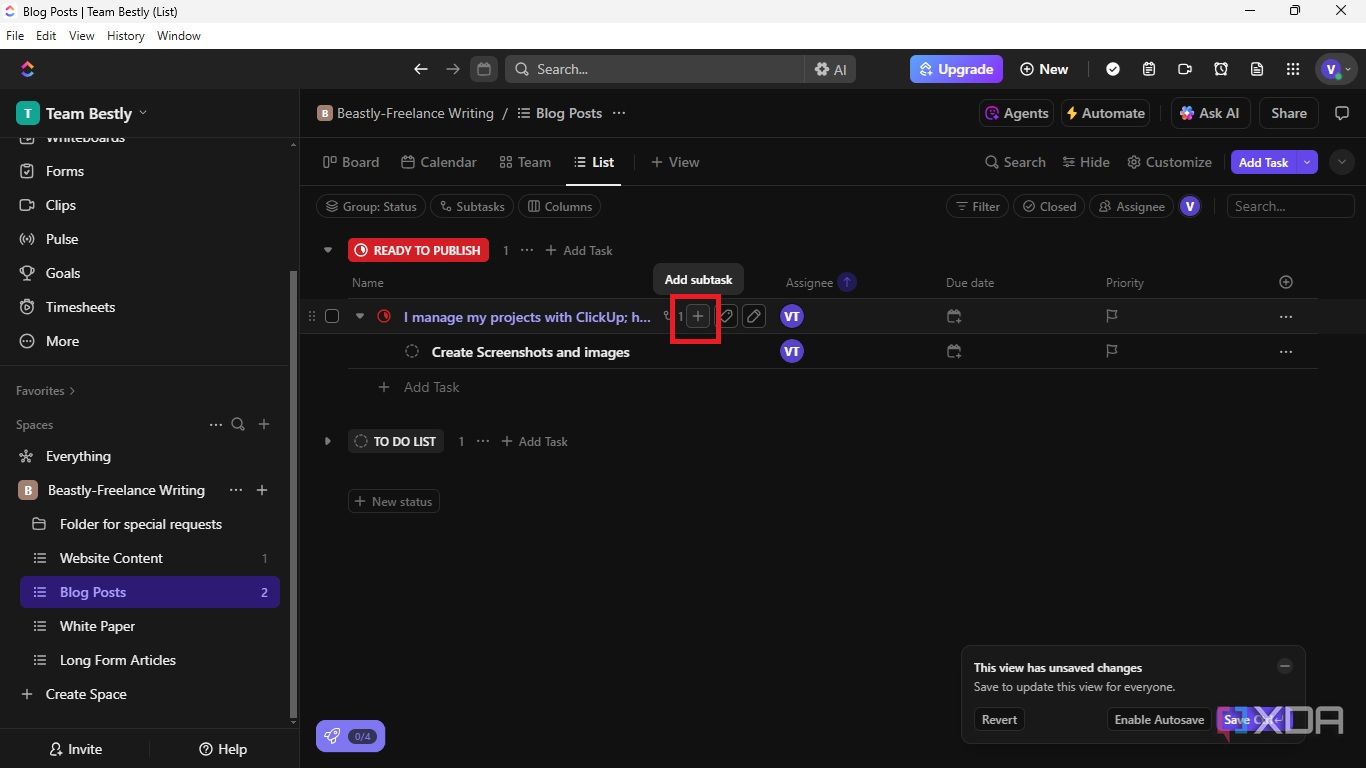Open the onboarding rocket 0/4 widget
The image size is (1366, 768).
(x=350, y=736)
